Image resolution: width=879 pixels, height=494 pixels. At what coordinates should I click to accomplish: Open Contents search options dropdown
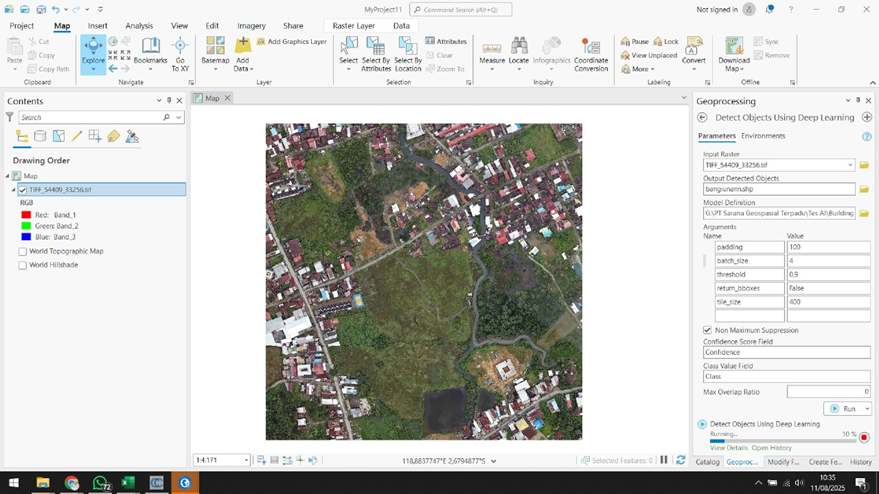(178, 117)
